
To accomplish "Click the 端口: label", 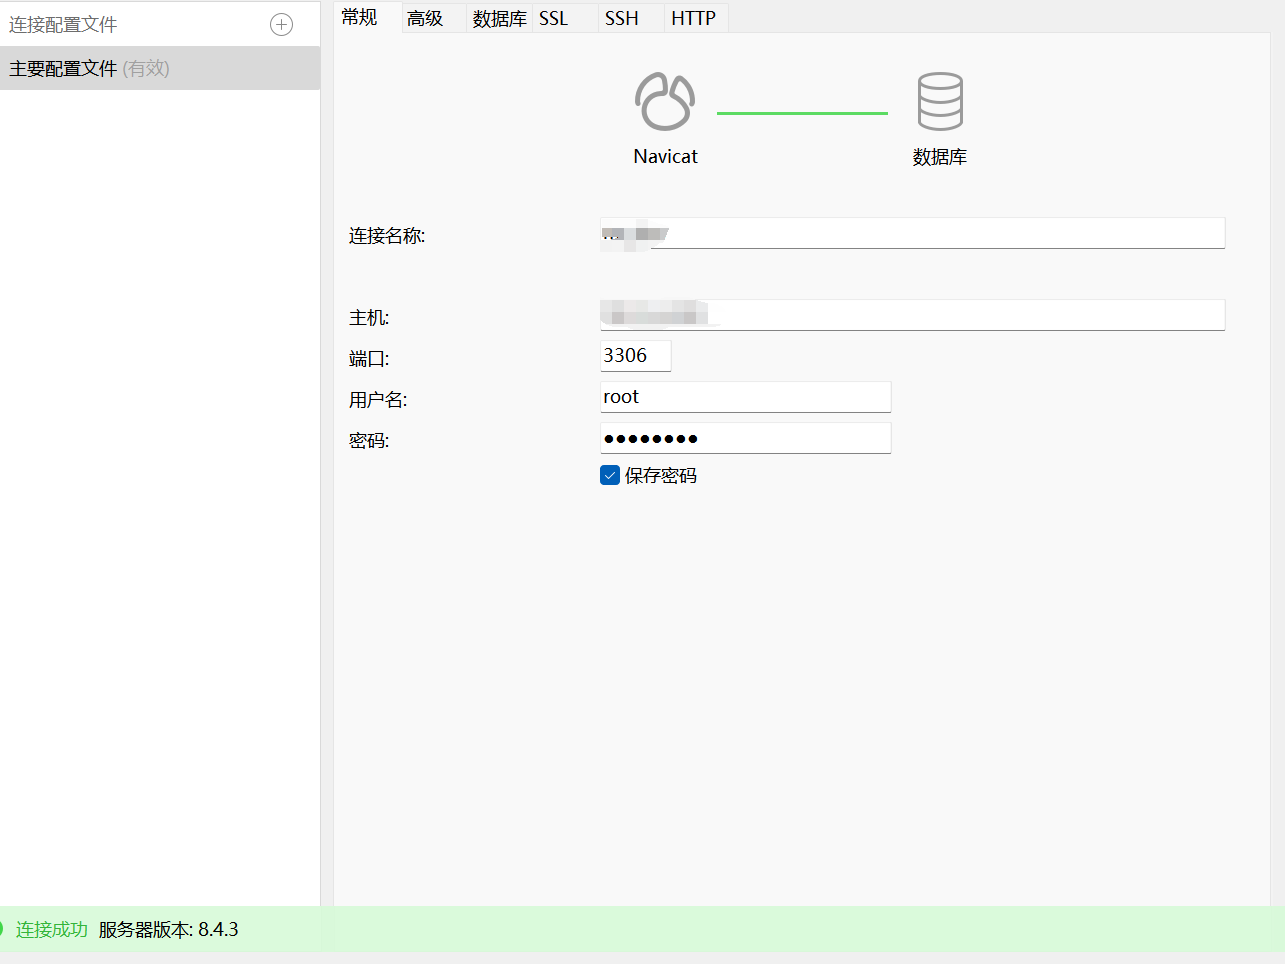I will point(369,359).
